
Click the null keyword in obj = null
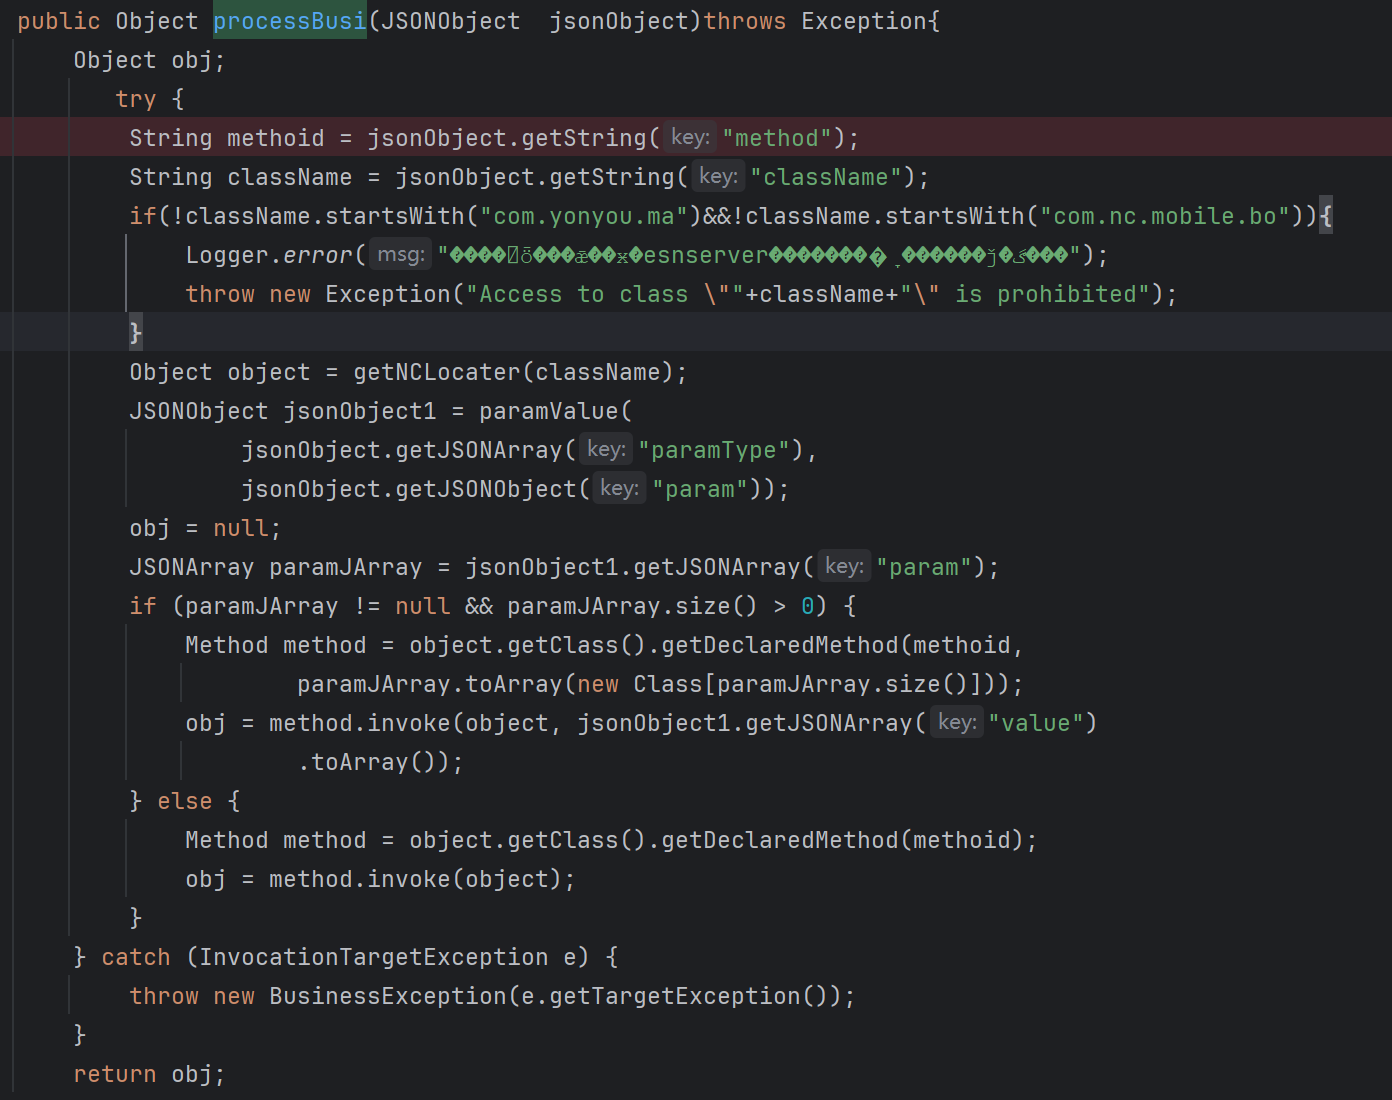point(240,528)
